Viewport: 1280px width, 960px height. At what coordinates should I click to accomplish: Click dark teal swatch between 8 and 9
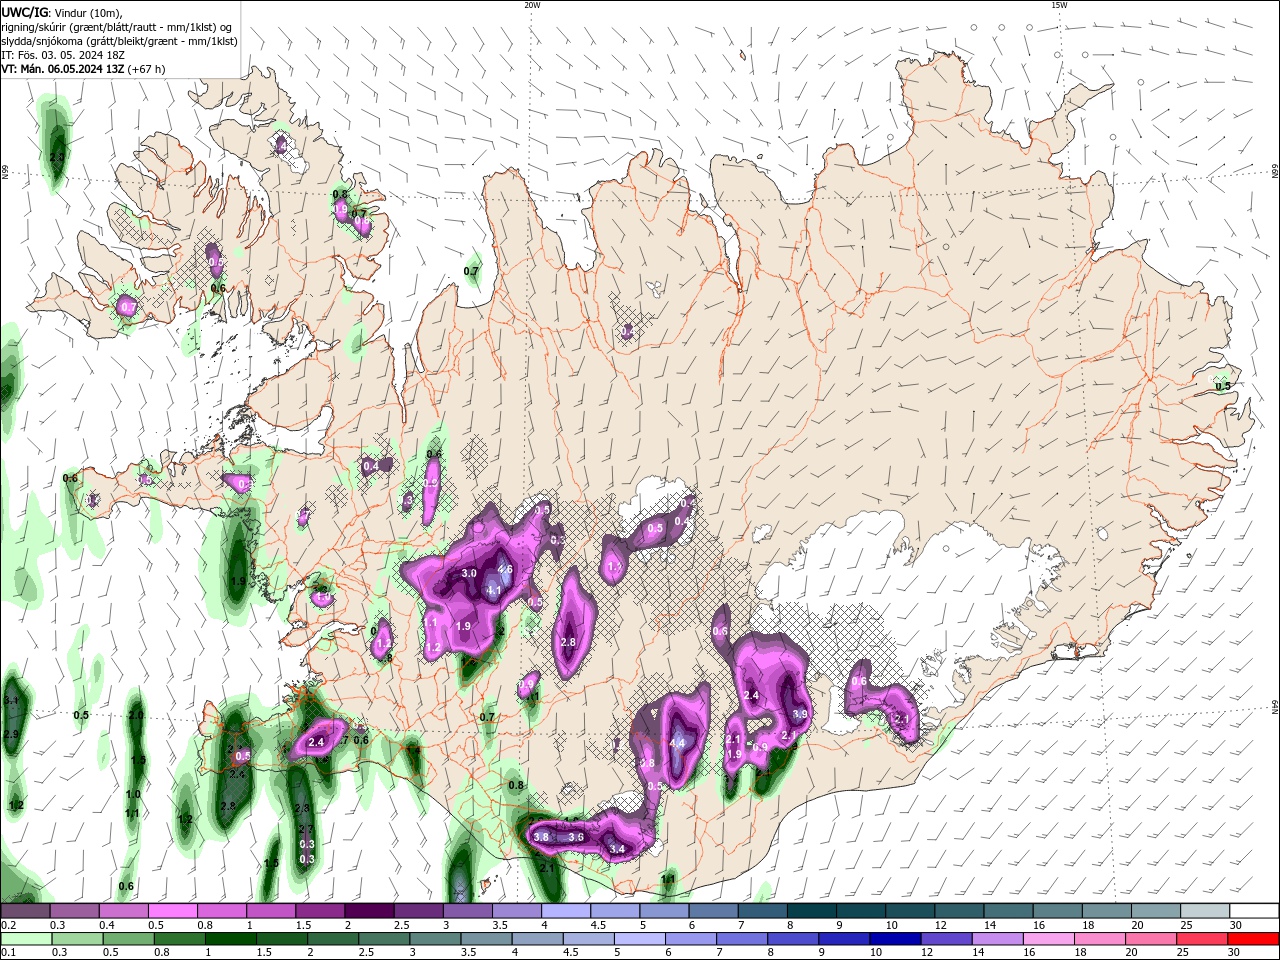tap(811, 911)
